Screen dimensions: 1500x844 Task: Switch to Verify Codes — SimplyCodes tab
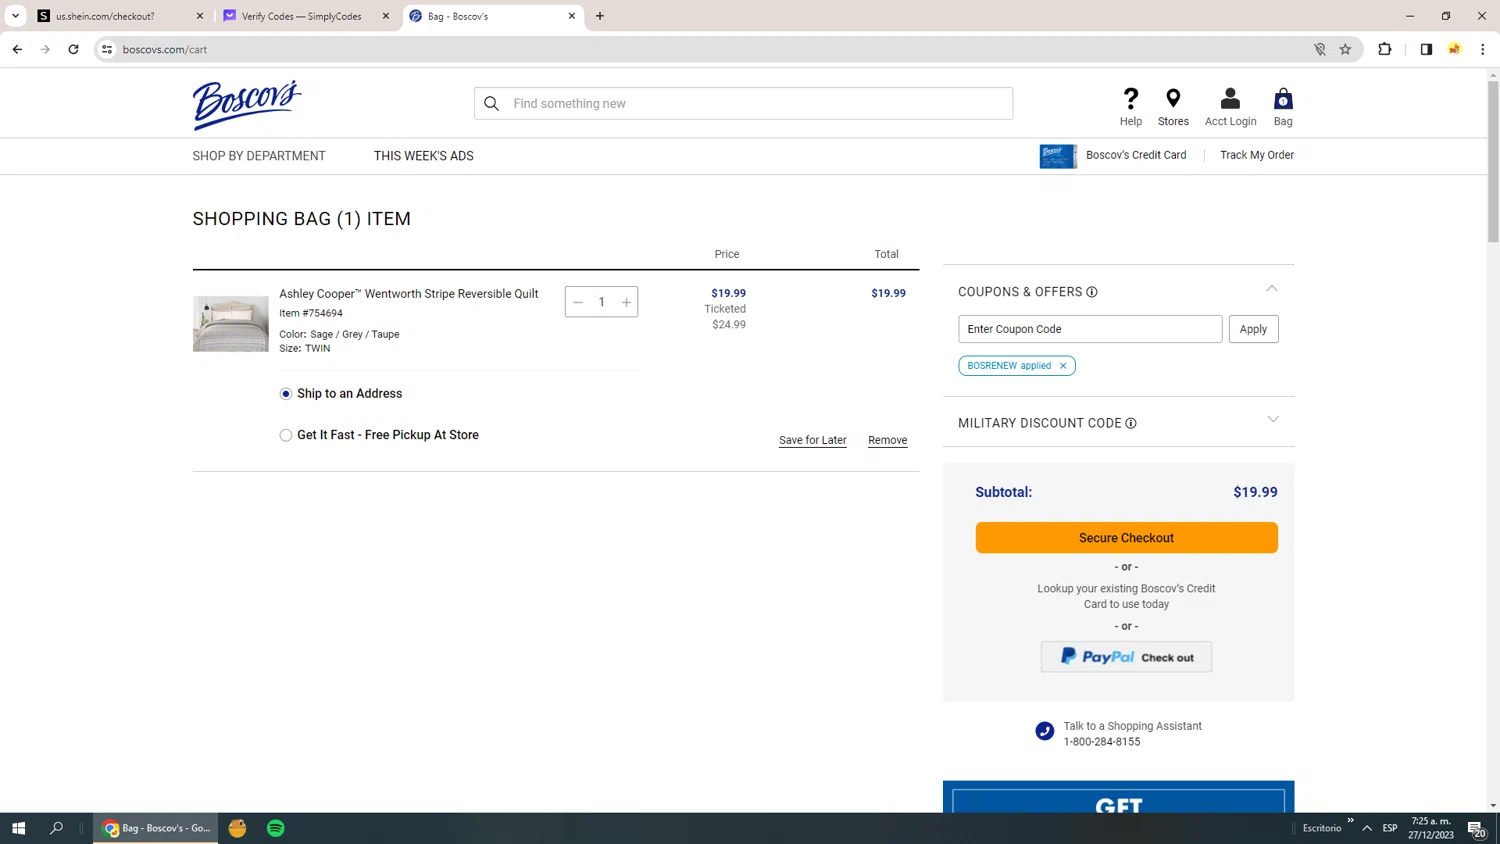(x=307, y=16)
